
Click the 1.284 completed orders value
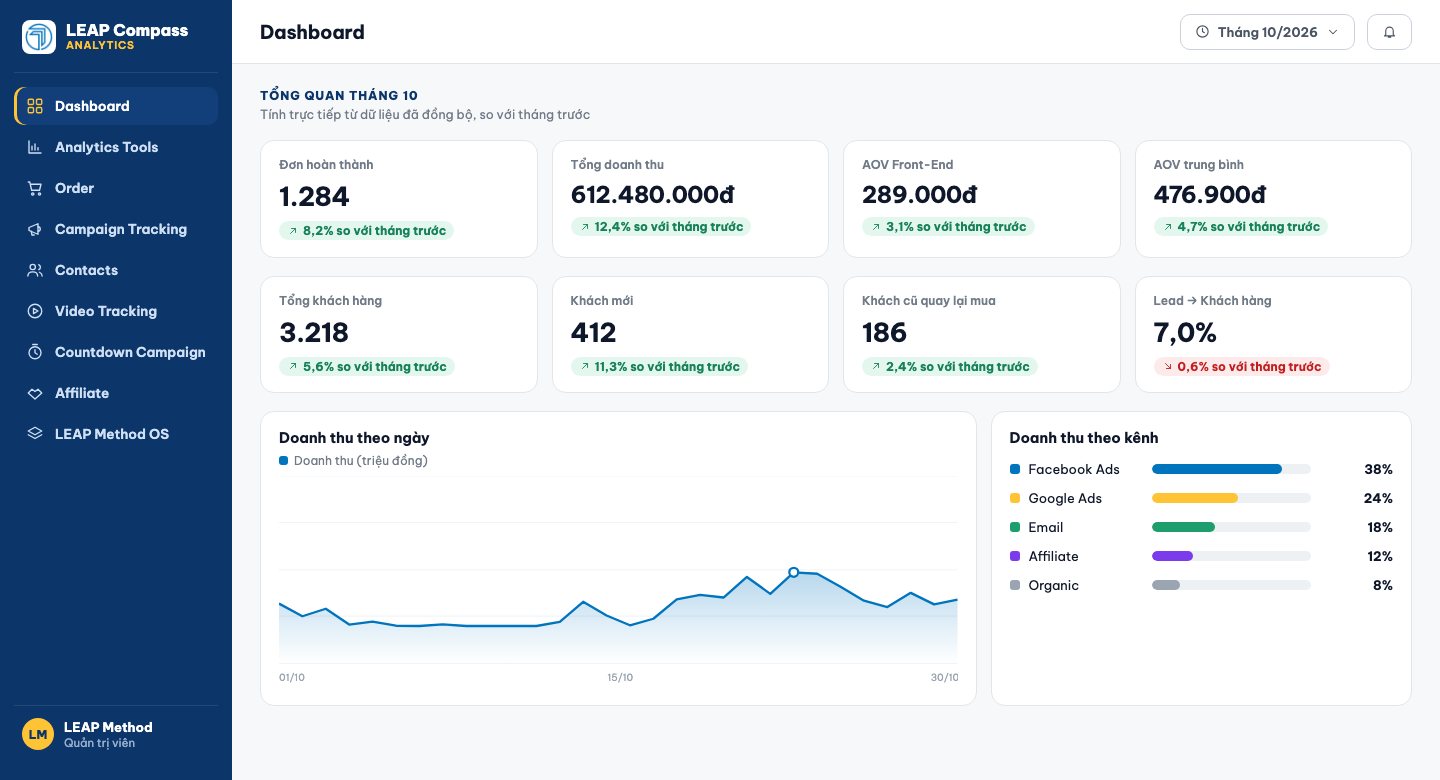tap(314, 197)
